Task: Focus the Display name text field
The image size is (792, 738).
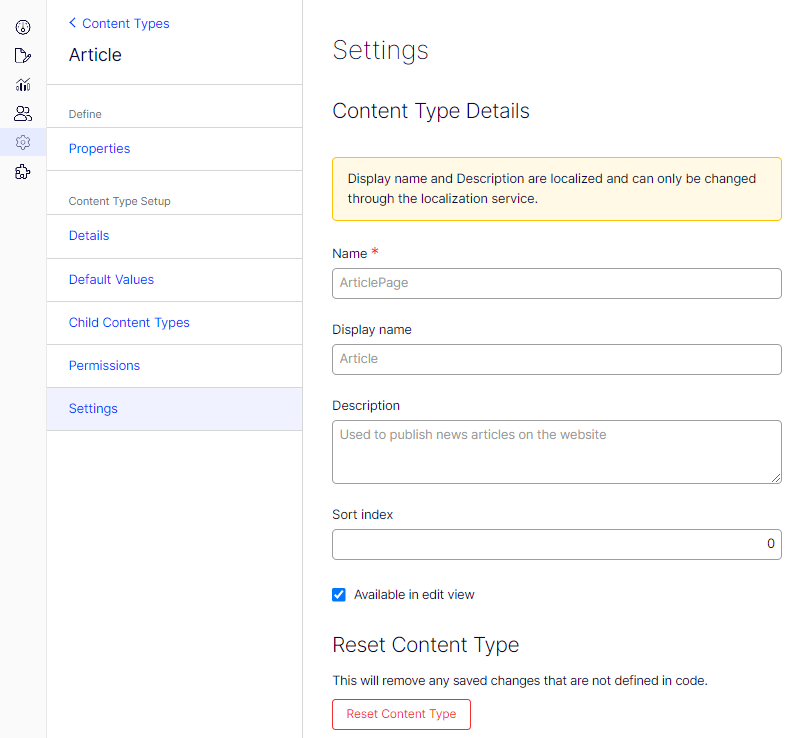Action: [556, 359]
